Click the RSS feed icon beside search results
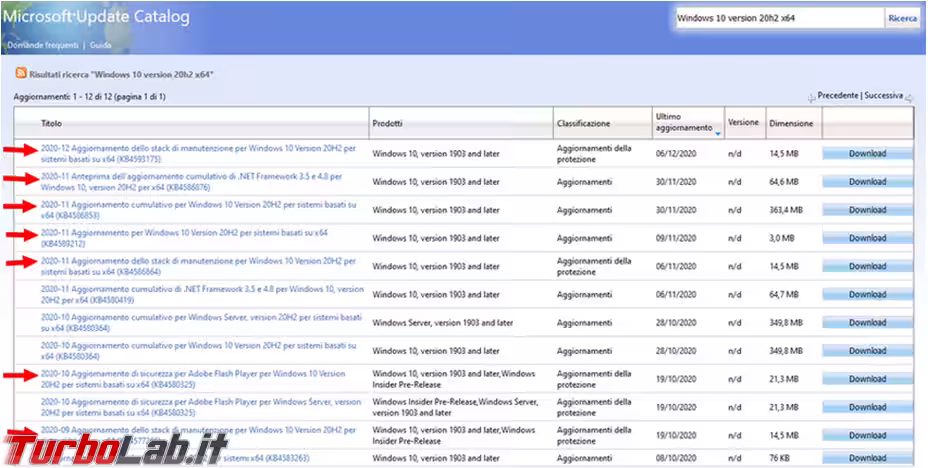 pos(21,74)
